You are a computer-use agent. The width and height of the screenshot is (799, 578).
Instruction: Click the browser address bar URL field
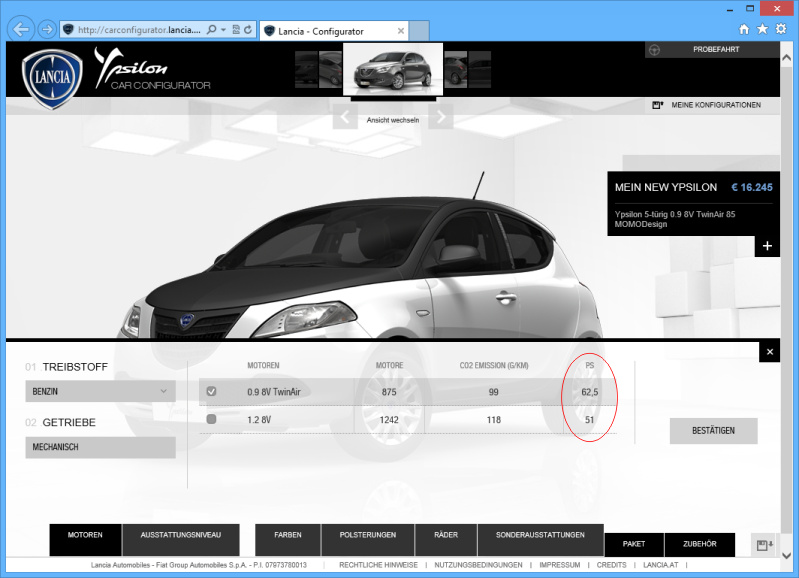click(x=139, y=30)
